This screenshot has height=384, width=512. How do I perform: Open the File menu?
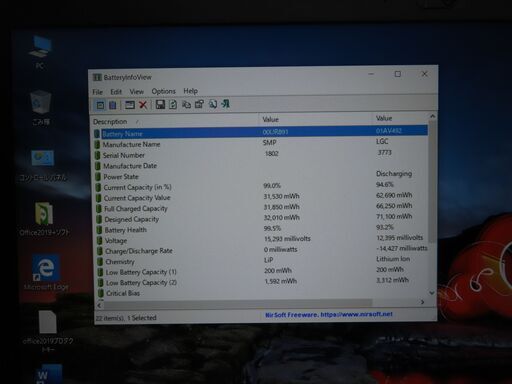98,92
